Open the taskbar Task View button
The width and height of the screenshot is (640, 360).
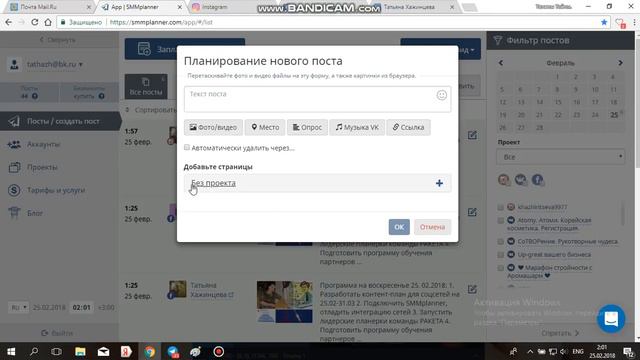pyautogui.click(x=57, y=351)
